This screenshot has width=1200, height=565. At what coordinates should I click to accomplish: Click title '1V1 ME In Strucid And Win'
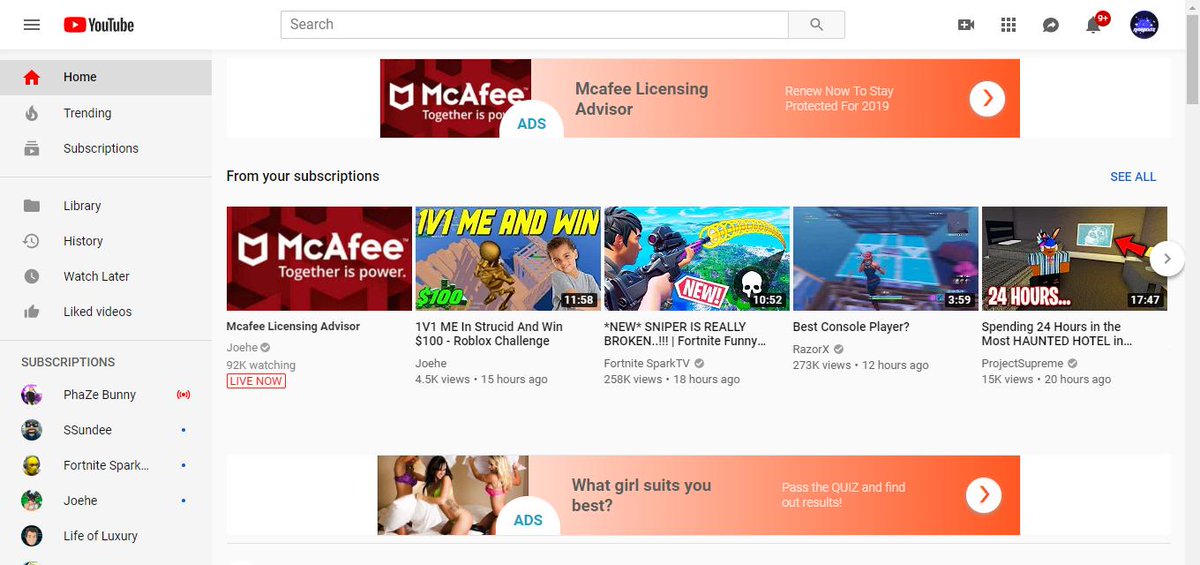489,334
